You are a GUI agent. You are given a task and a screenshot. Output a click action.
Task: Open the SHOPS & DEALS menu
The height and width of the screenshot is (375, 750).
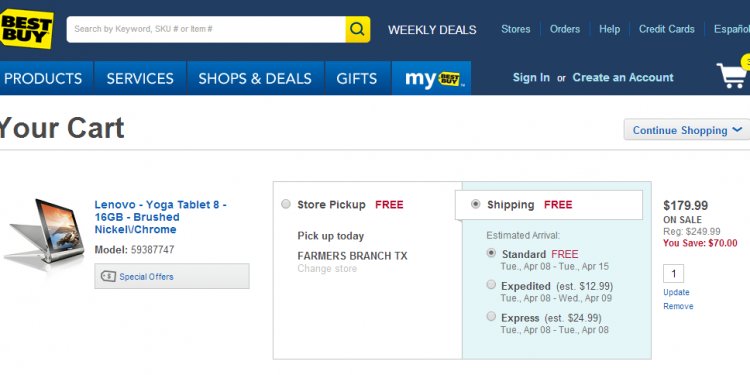255,78
